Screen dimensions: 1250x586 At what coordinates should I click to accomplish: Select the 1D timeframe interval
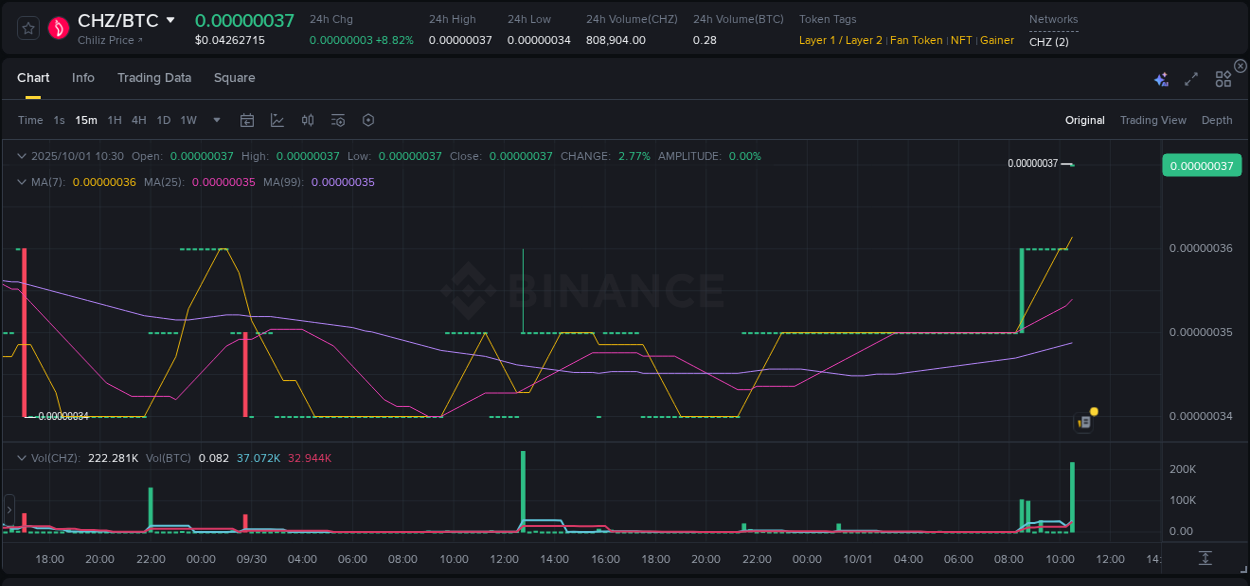[x=163, y=120]
